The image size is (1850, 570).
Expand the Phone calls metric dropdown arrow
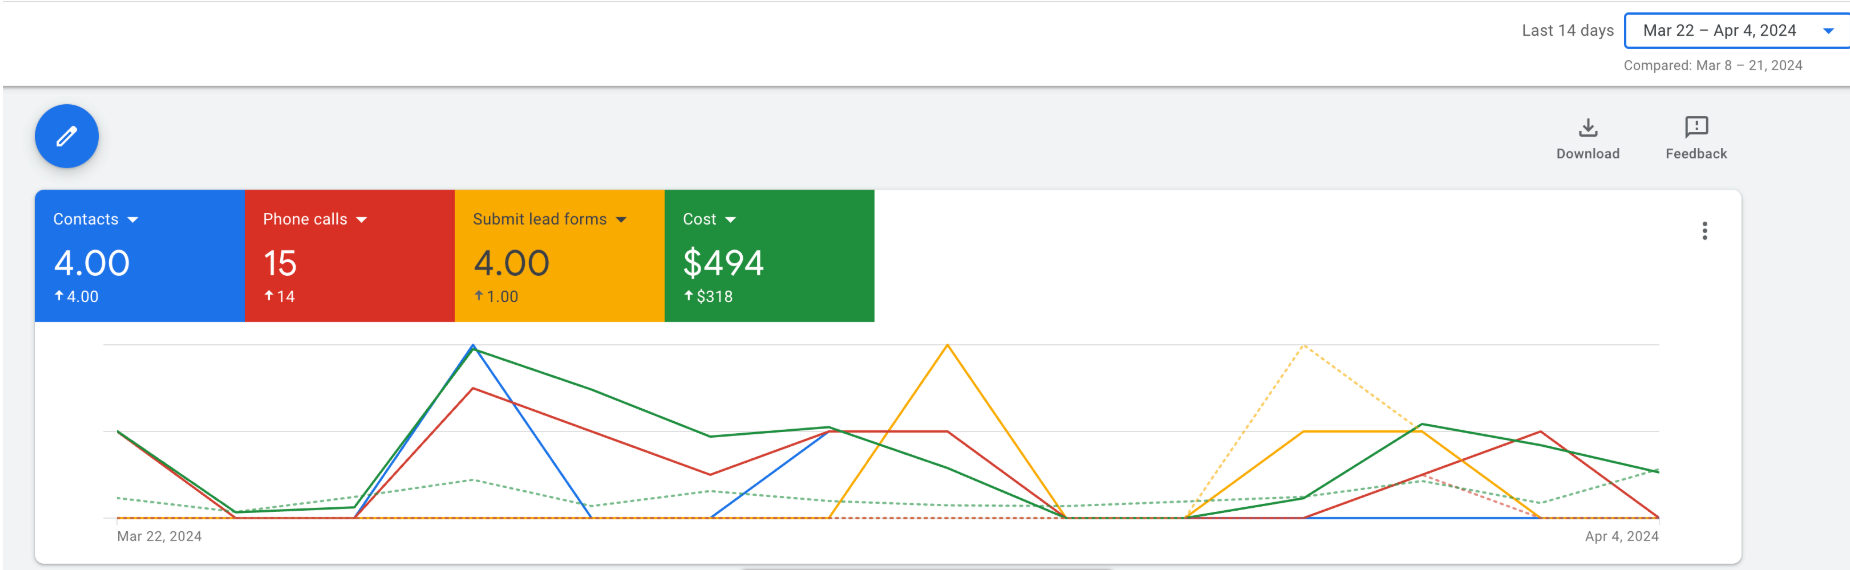coord(362,220)
